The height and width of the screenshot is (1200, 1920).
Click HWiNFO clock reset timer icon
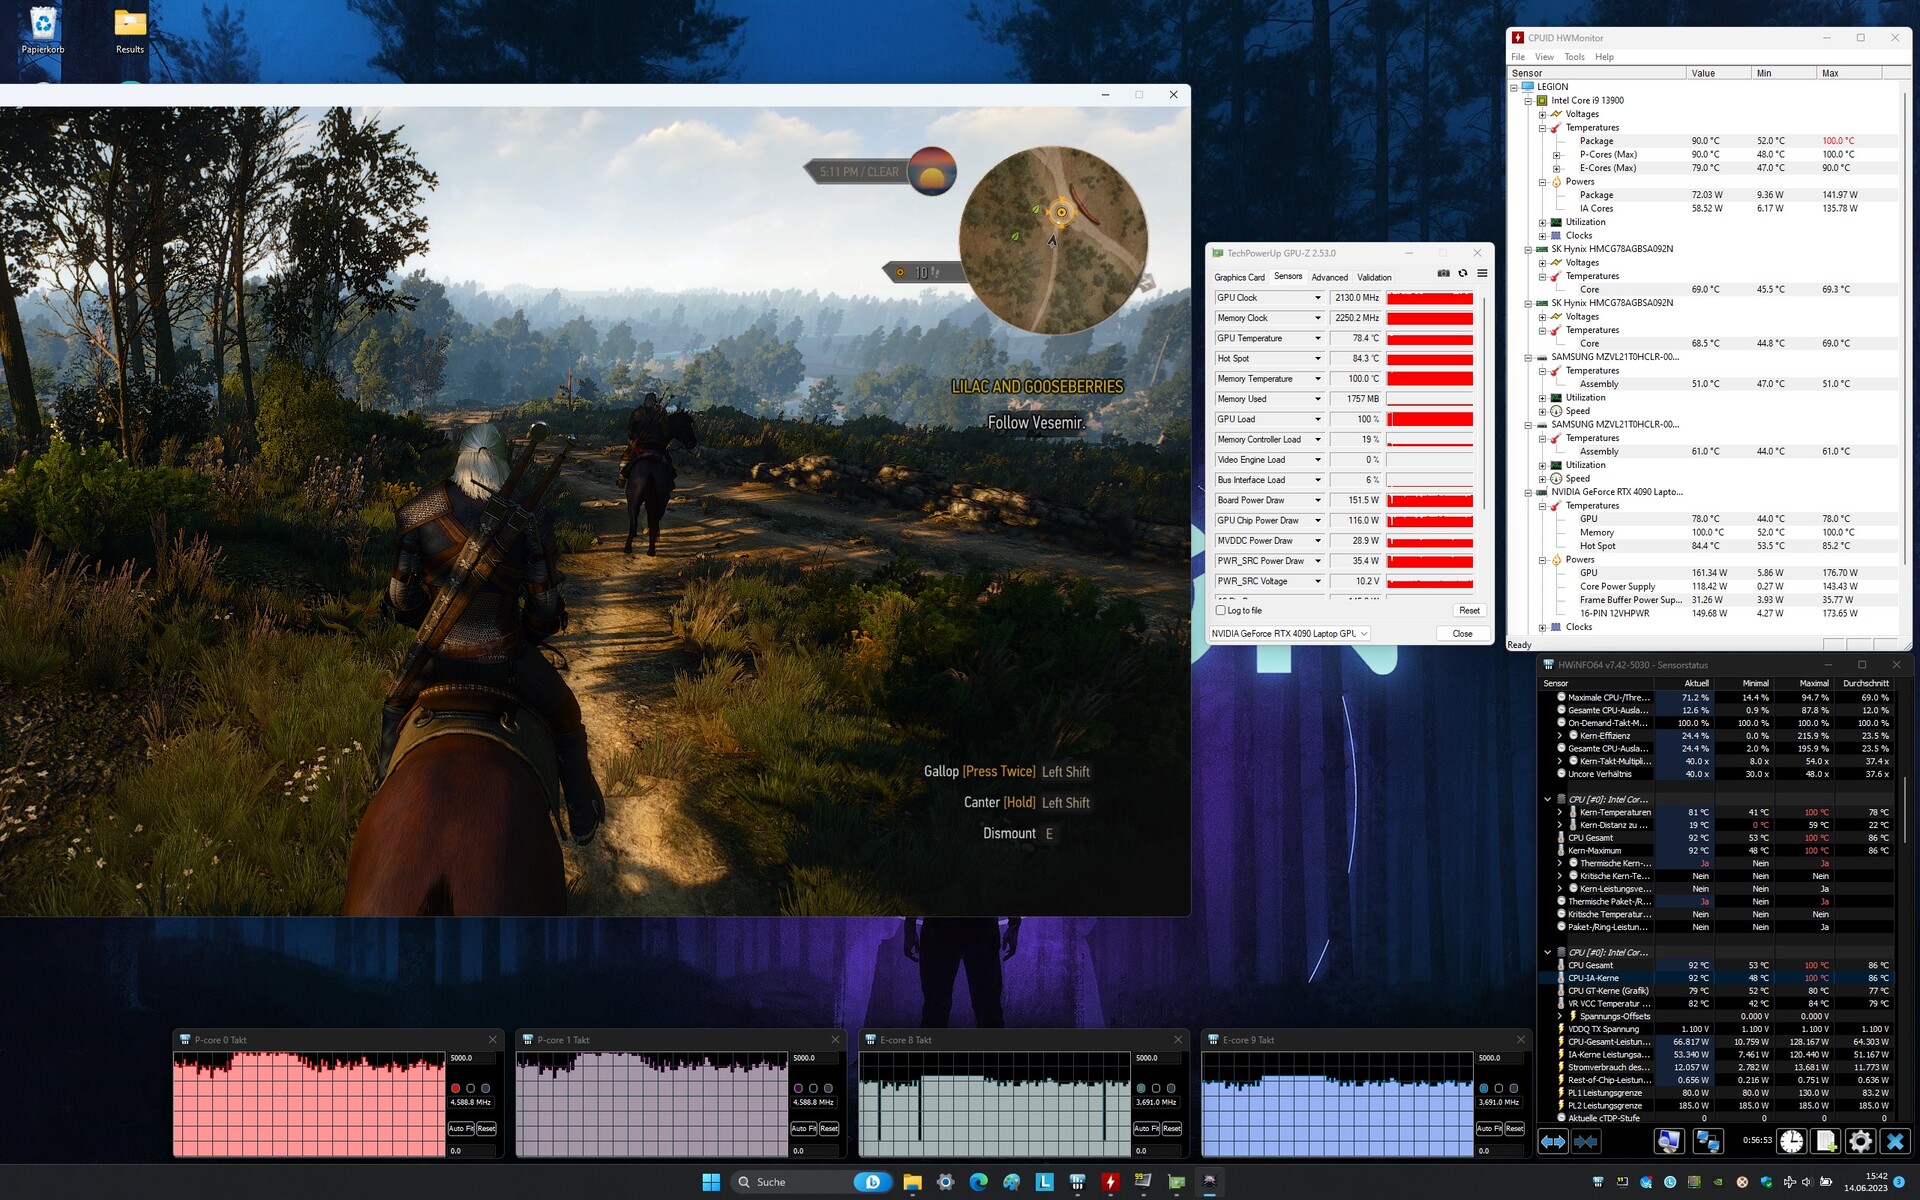pyautogui.click(x=1791, y=1141)
